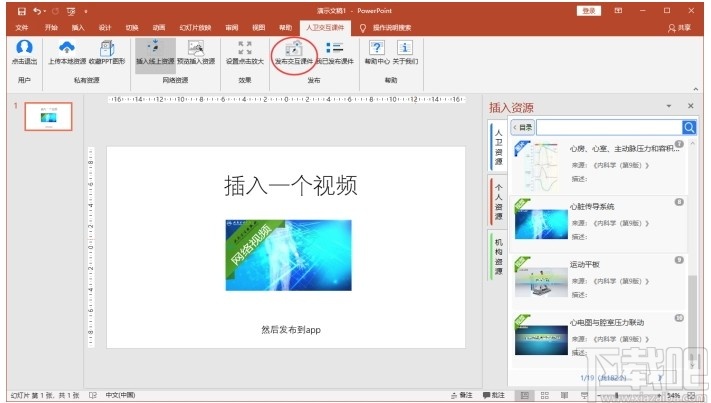Viewport: 711px width, 403px height.
Task: Save the presentation via quick access toolbar
Action: click(x=21, y=11)
